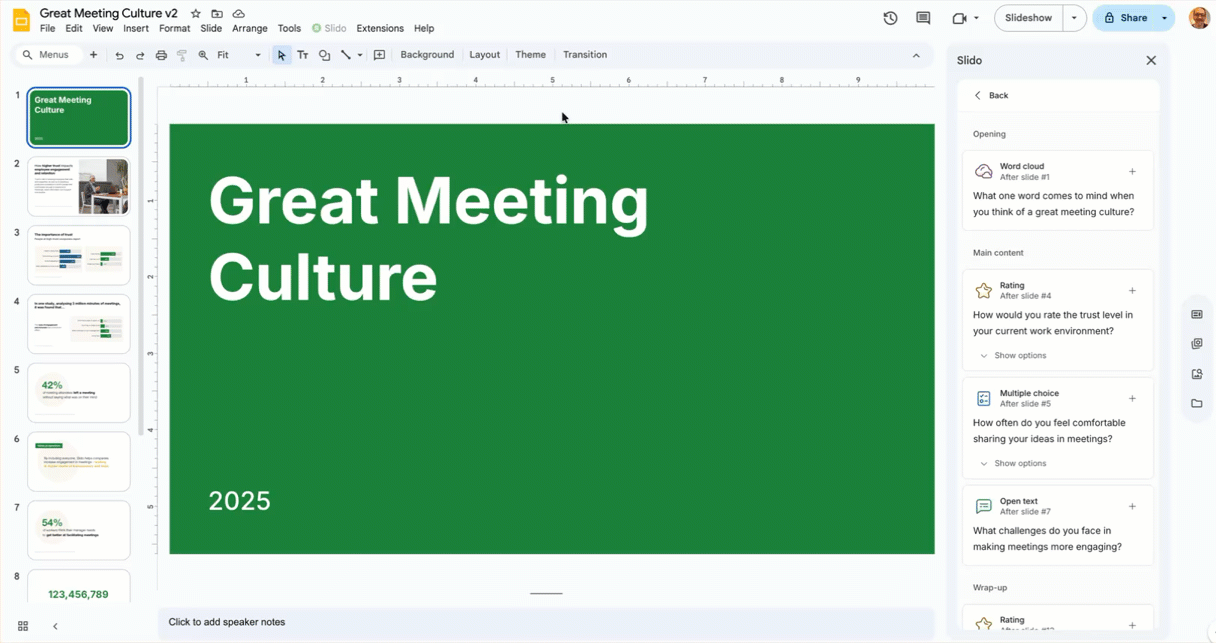This screenshot has width=1216, height=643.
Task: Open the video call dropdown arrow
Action: coord(976,18)
